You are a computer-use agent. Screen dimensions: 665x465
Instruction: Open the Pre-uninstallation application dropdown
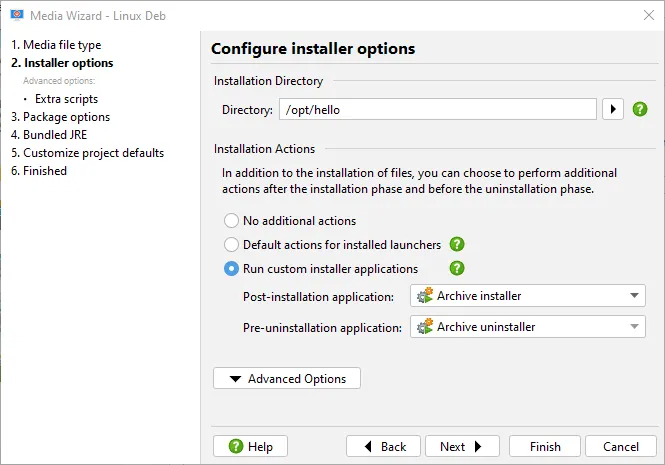pos(528,326)
